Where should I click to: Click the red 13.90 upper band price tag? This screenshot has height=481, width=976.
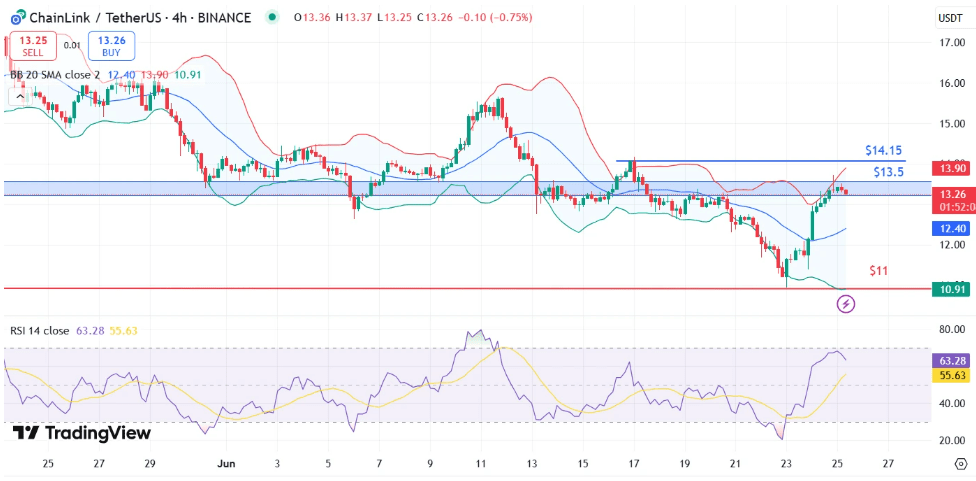point(950,168)
